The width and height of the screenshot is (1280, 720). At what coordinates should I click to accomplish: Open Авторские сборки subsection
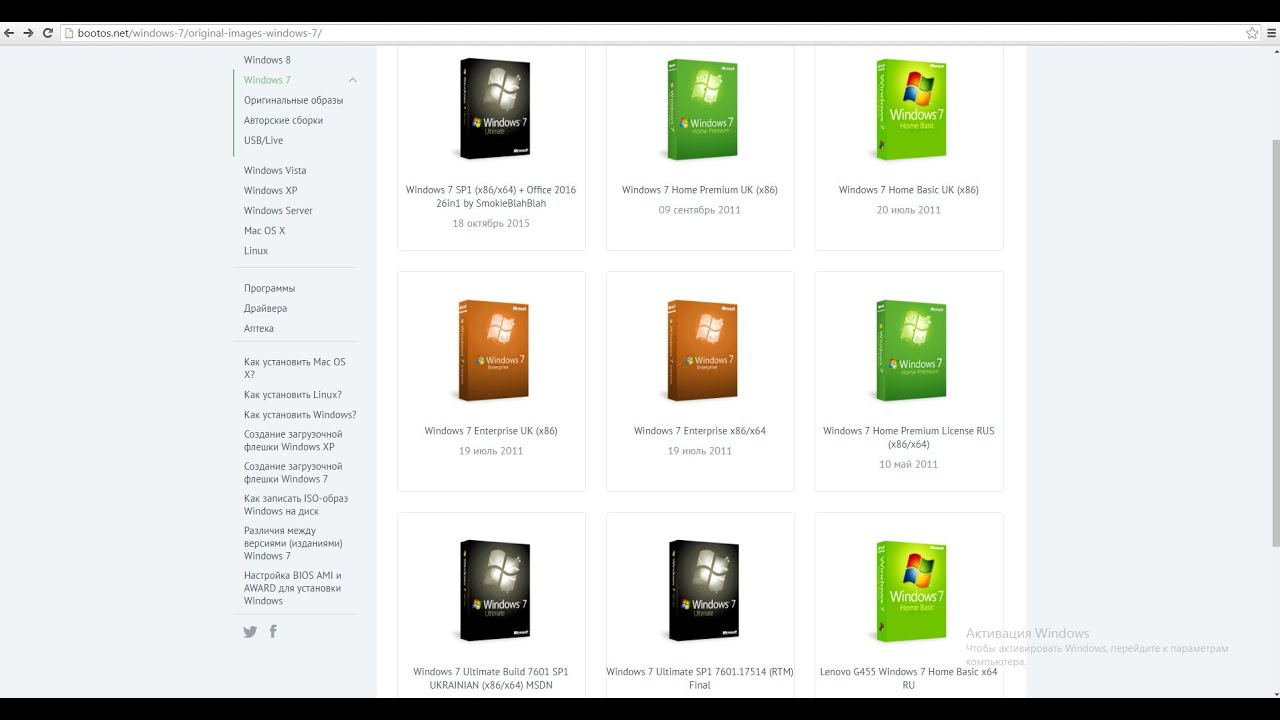coord(283,120)
